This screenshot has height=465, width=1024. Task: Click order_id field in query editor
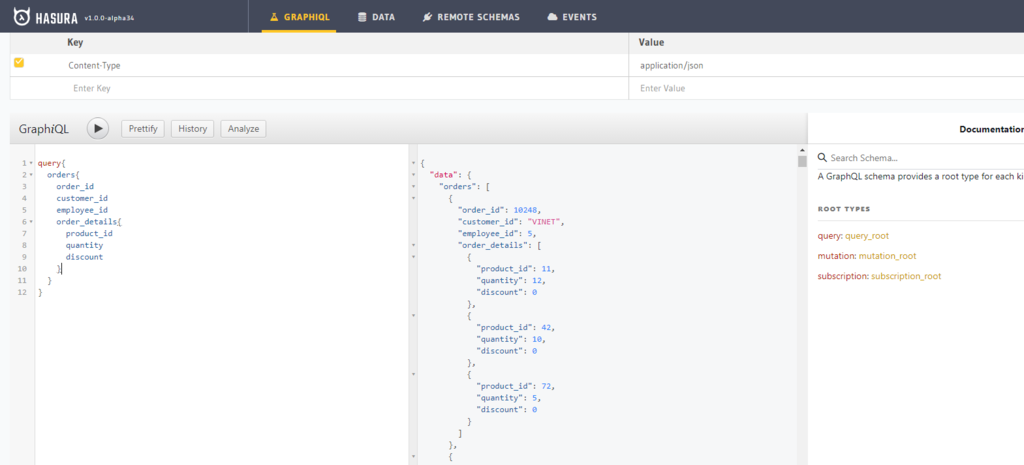coord(75,186)
